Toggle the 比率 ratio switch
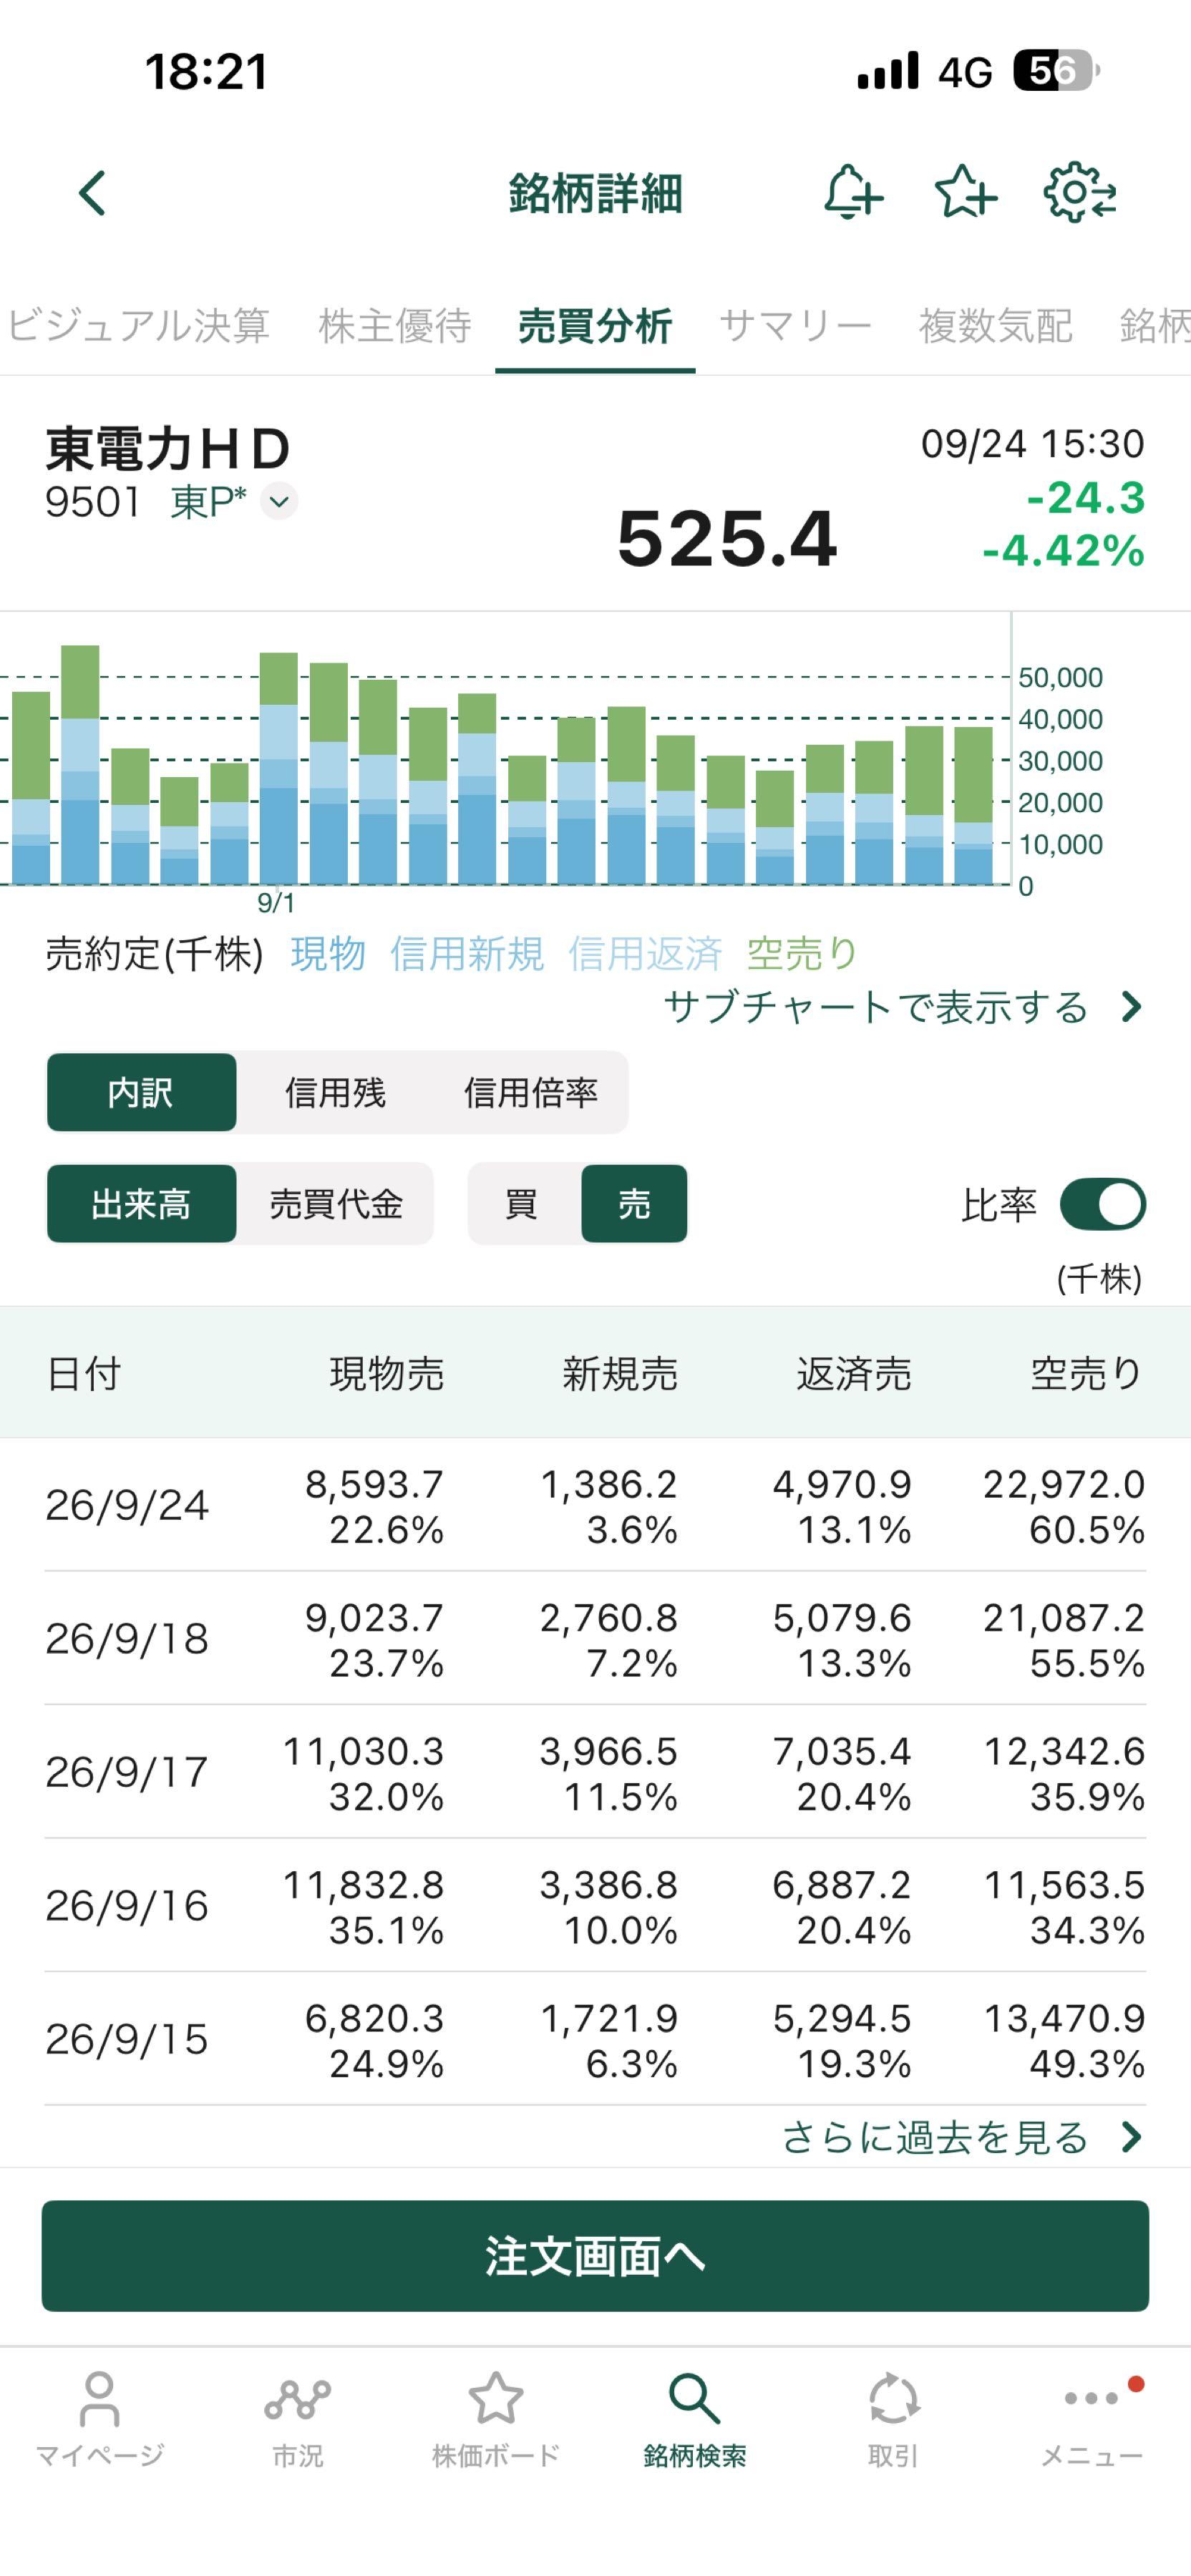The width and height of the screenshot is (1191, 2576). pyautogui.click(x=1103, y=1204)
